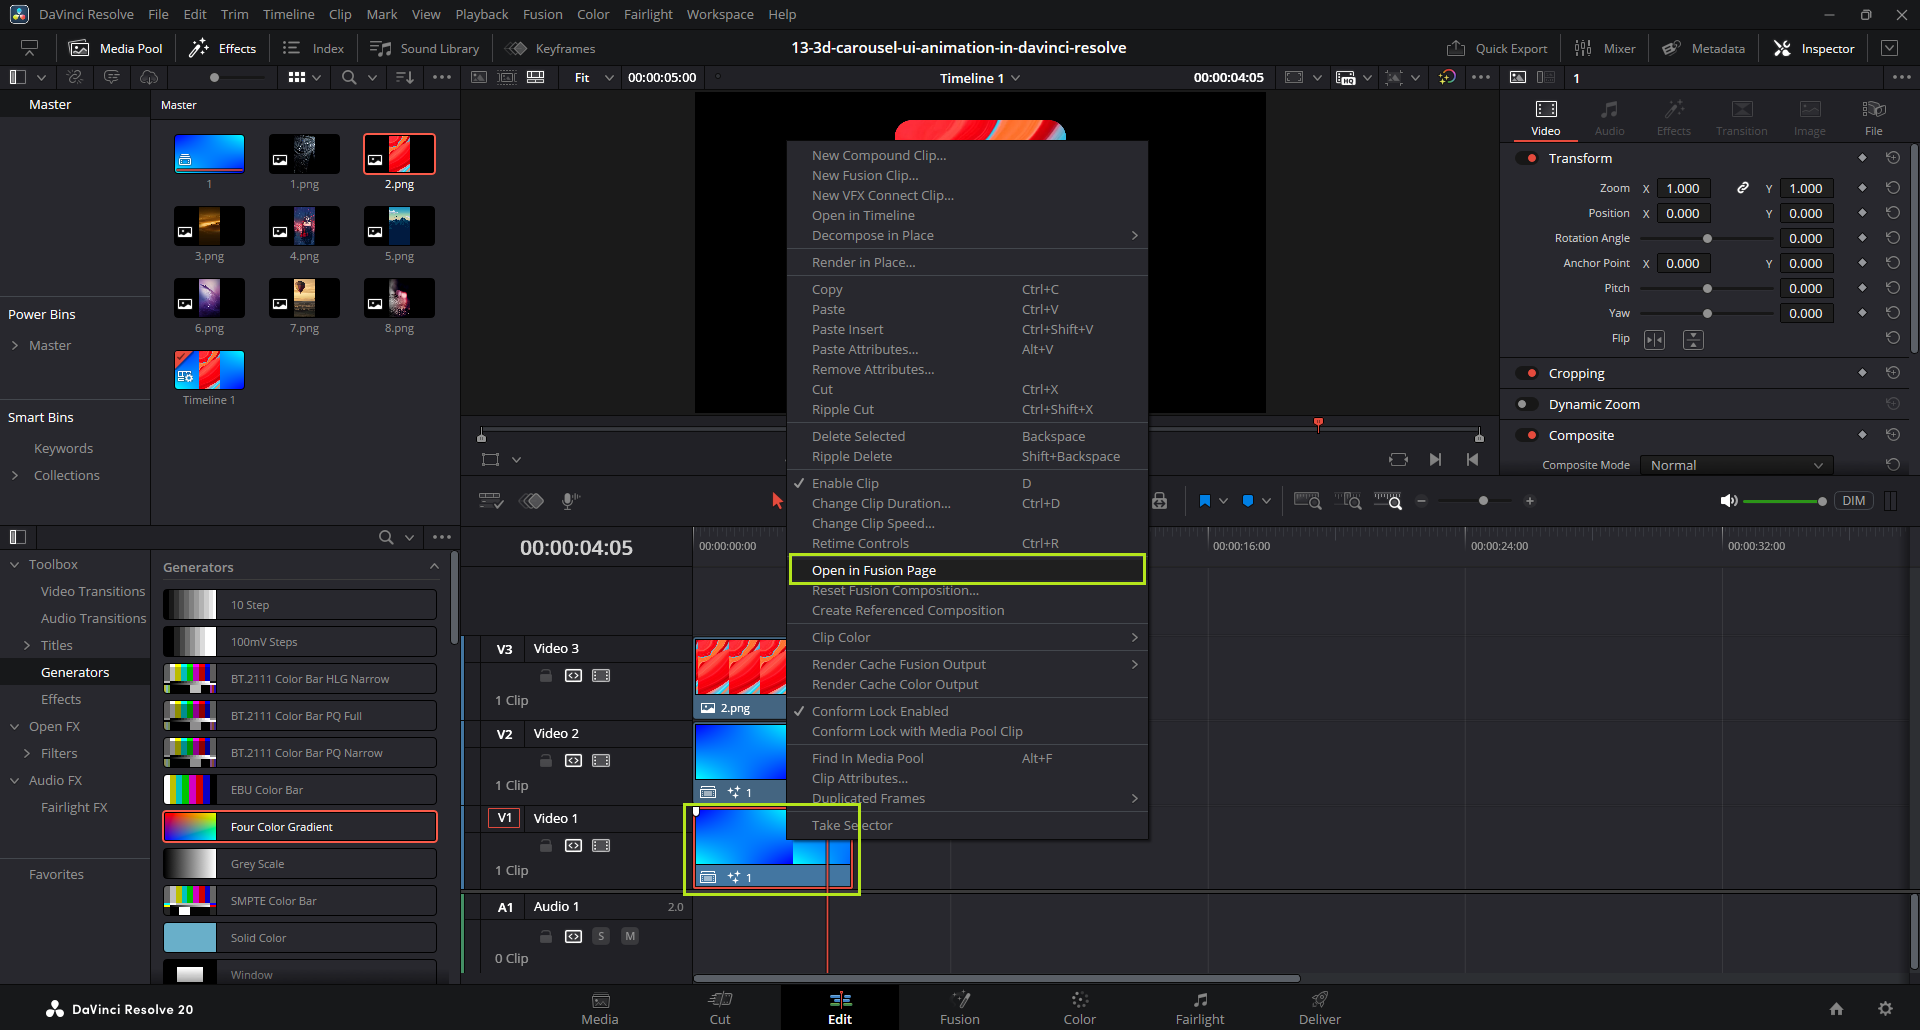Screen dimensions: 1920x1030
Task: Toggle the Dynamic Zoom switch
Action: (x=1526, y=404)
